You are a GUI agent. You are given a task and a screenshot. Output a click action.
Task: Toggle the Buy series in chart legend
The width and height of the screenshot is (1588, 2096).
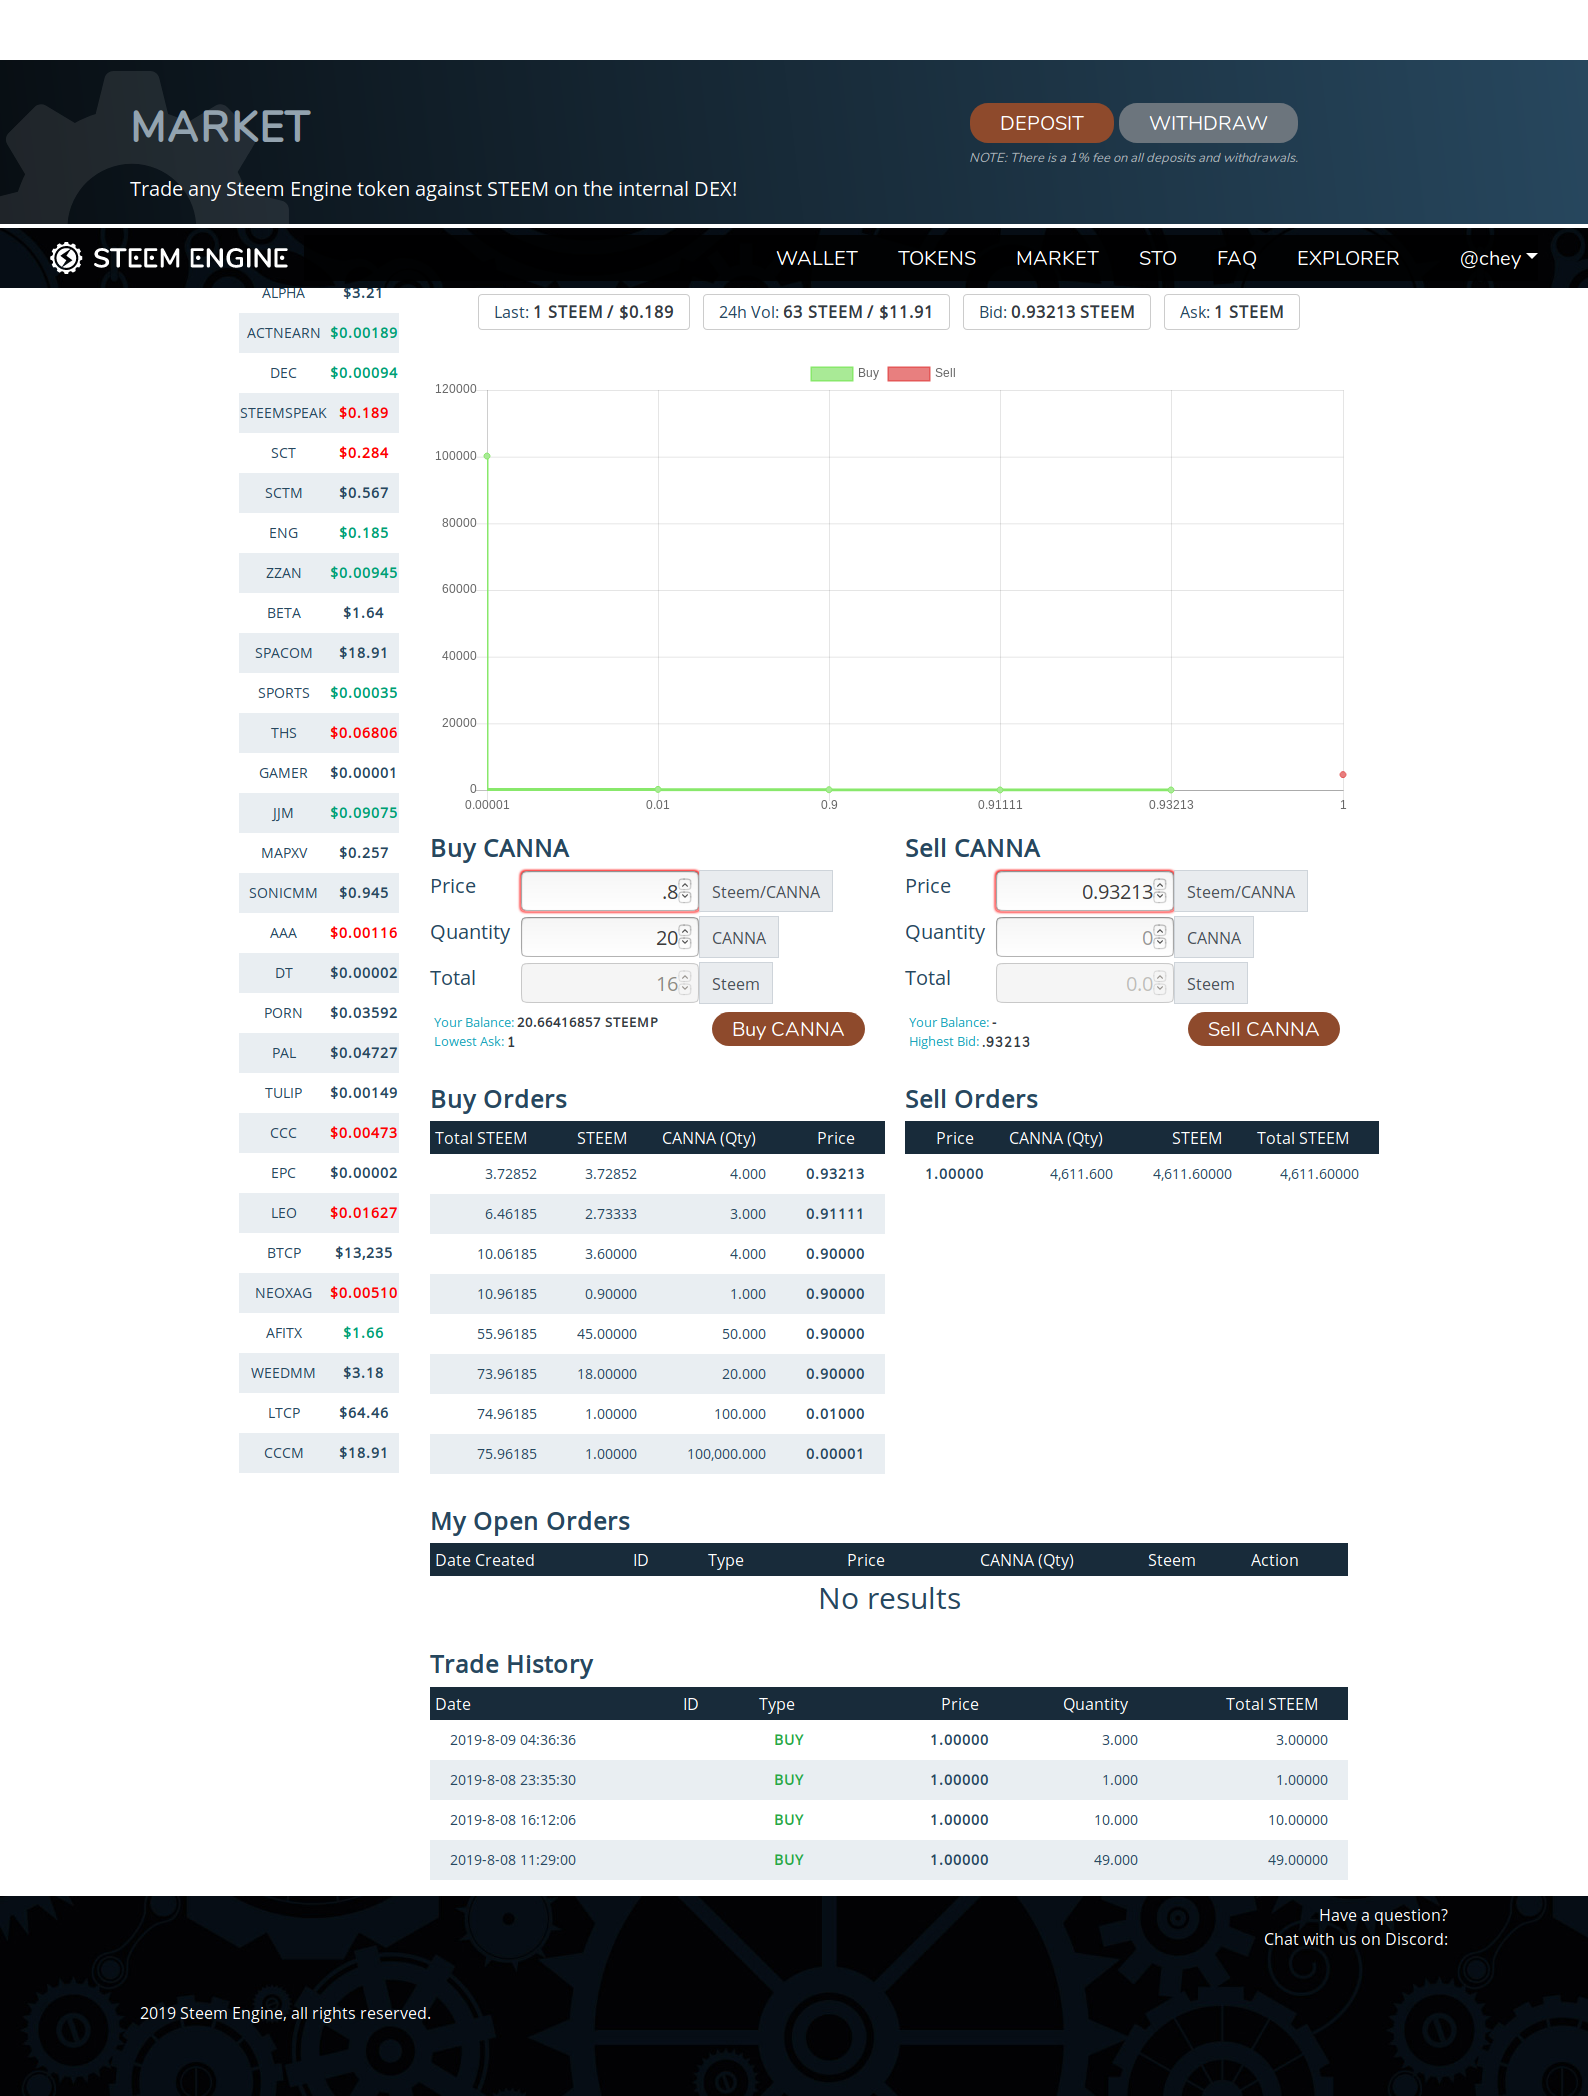(845, 373)
